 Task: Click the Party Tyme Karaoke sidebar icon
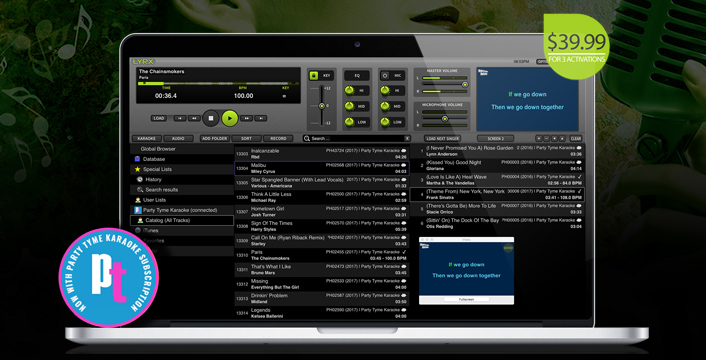click(137, 210)
